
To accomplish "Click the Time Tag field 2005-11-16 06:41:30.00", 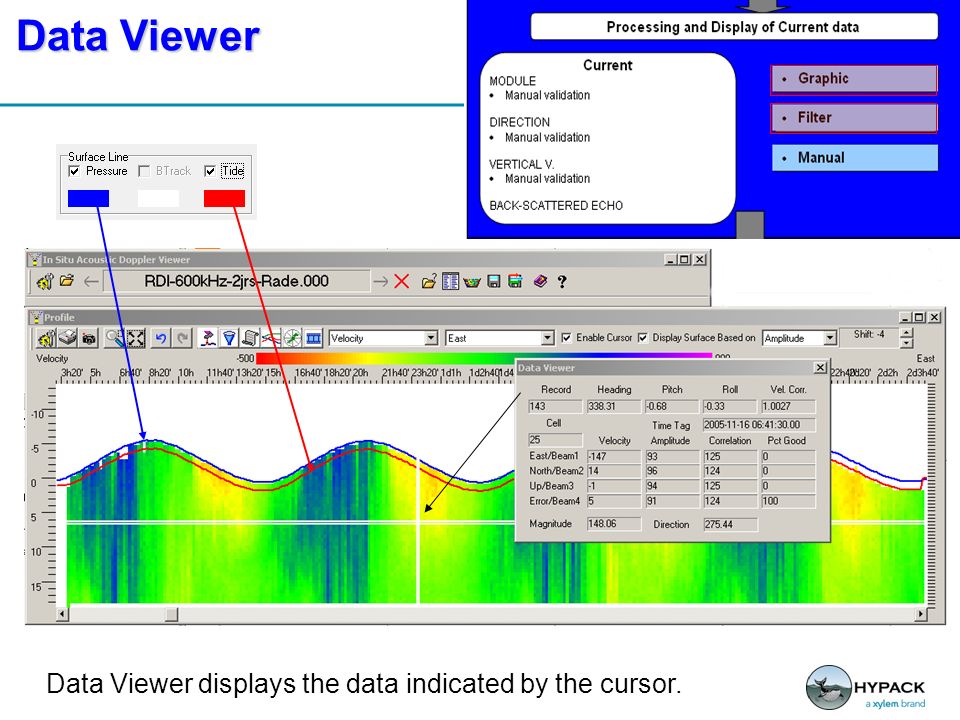I will pos(759,424).
